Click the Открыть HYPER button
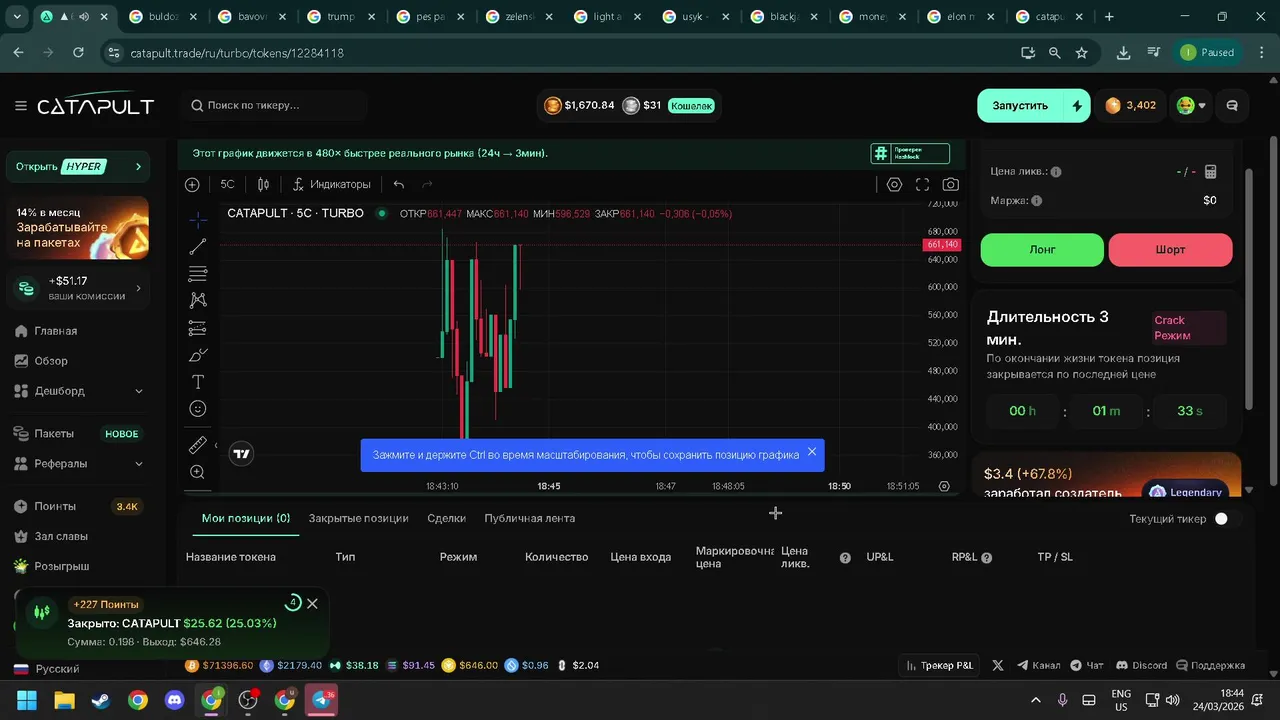 coord(78,167)
